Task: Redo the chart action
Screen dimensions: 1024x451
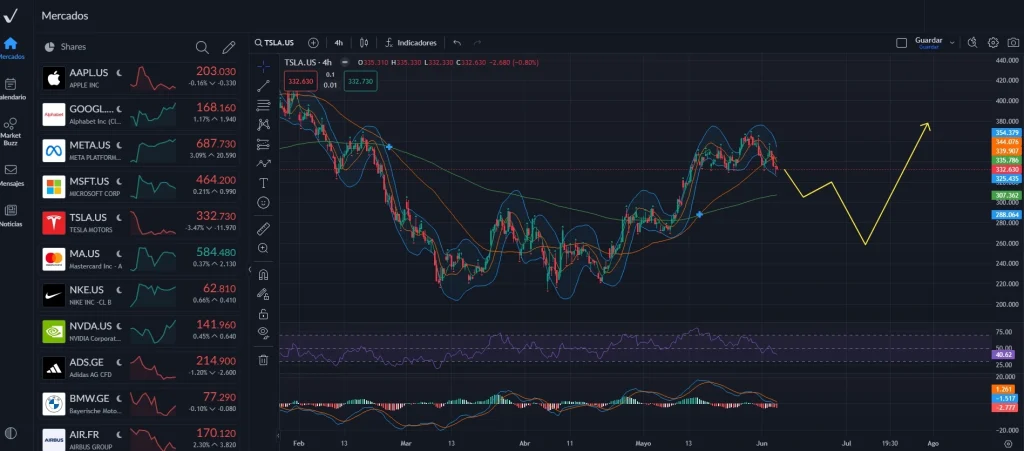Action: tap(477, 42)
